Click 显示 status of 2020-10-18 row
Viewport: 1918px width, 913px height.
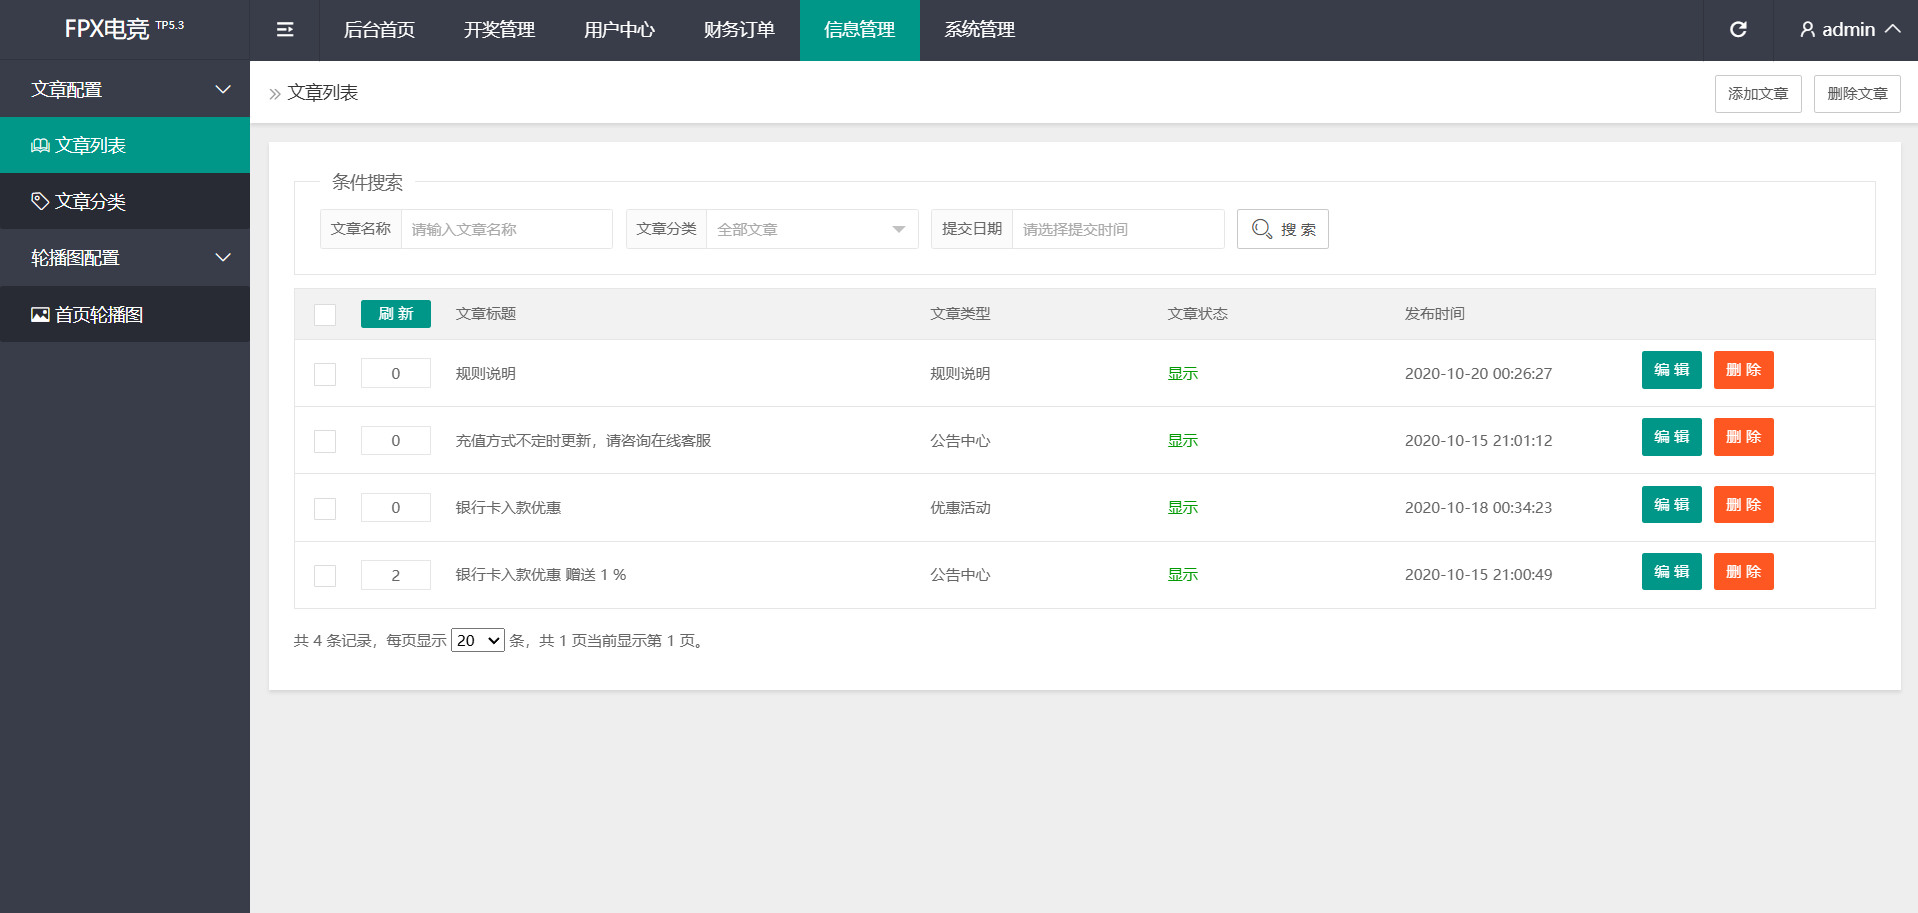tap(1183, 508)
